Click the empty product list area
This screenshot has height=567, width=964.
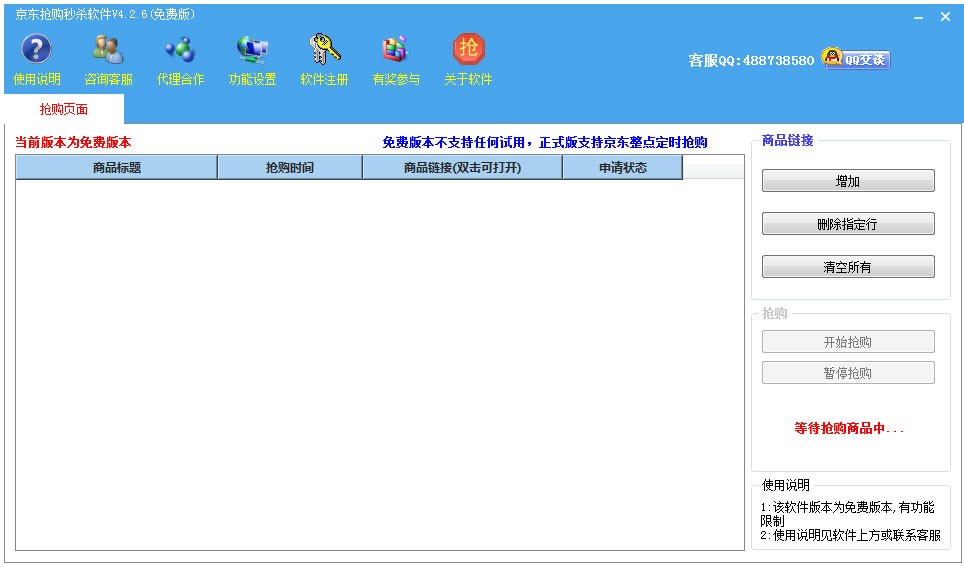[x=380, y=360]
